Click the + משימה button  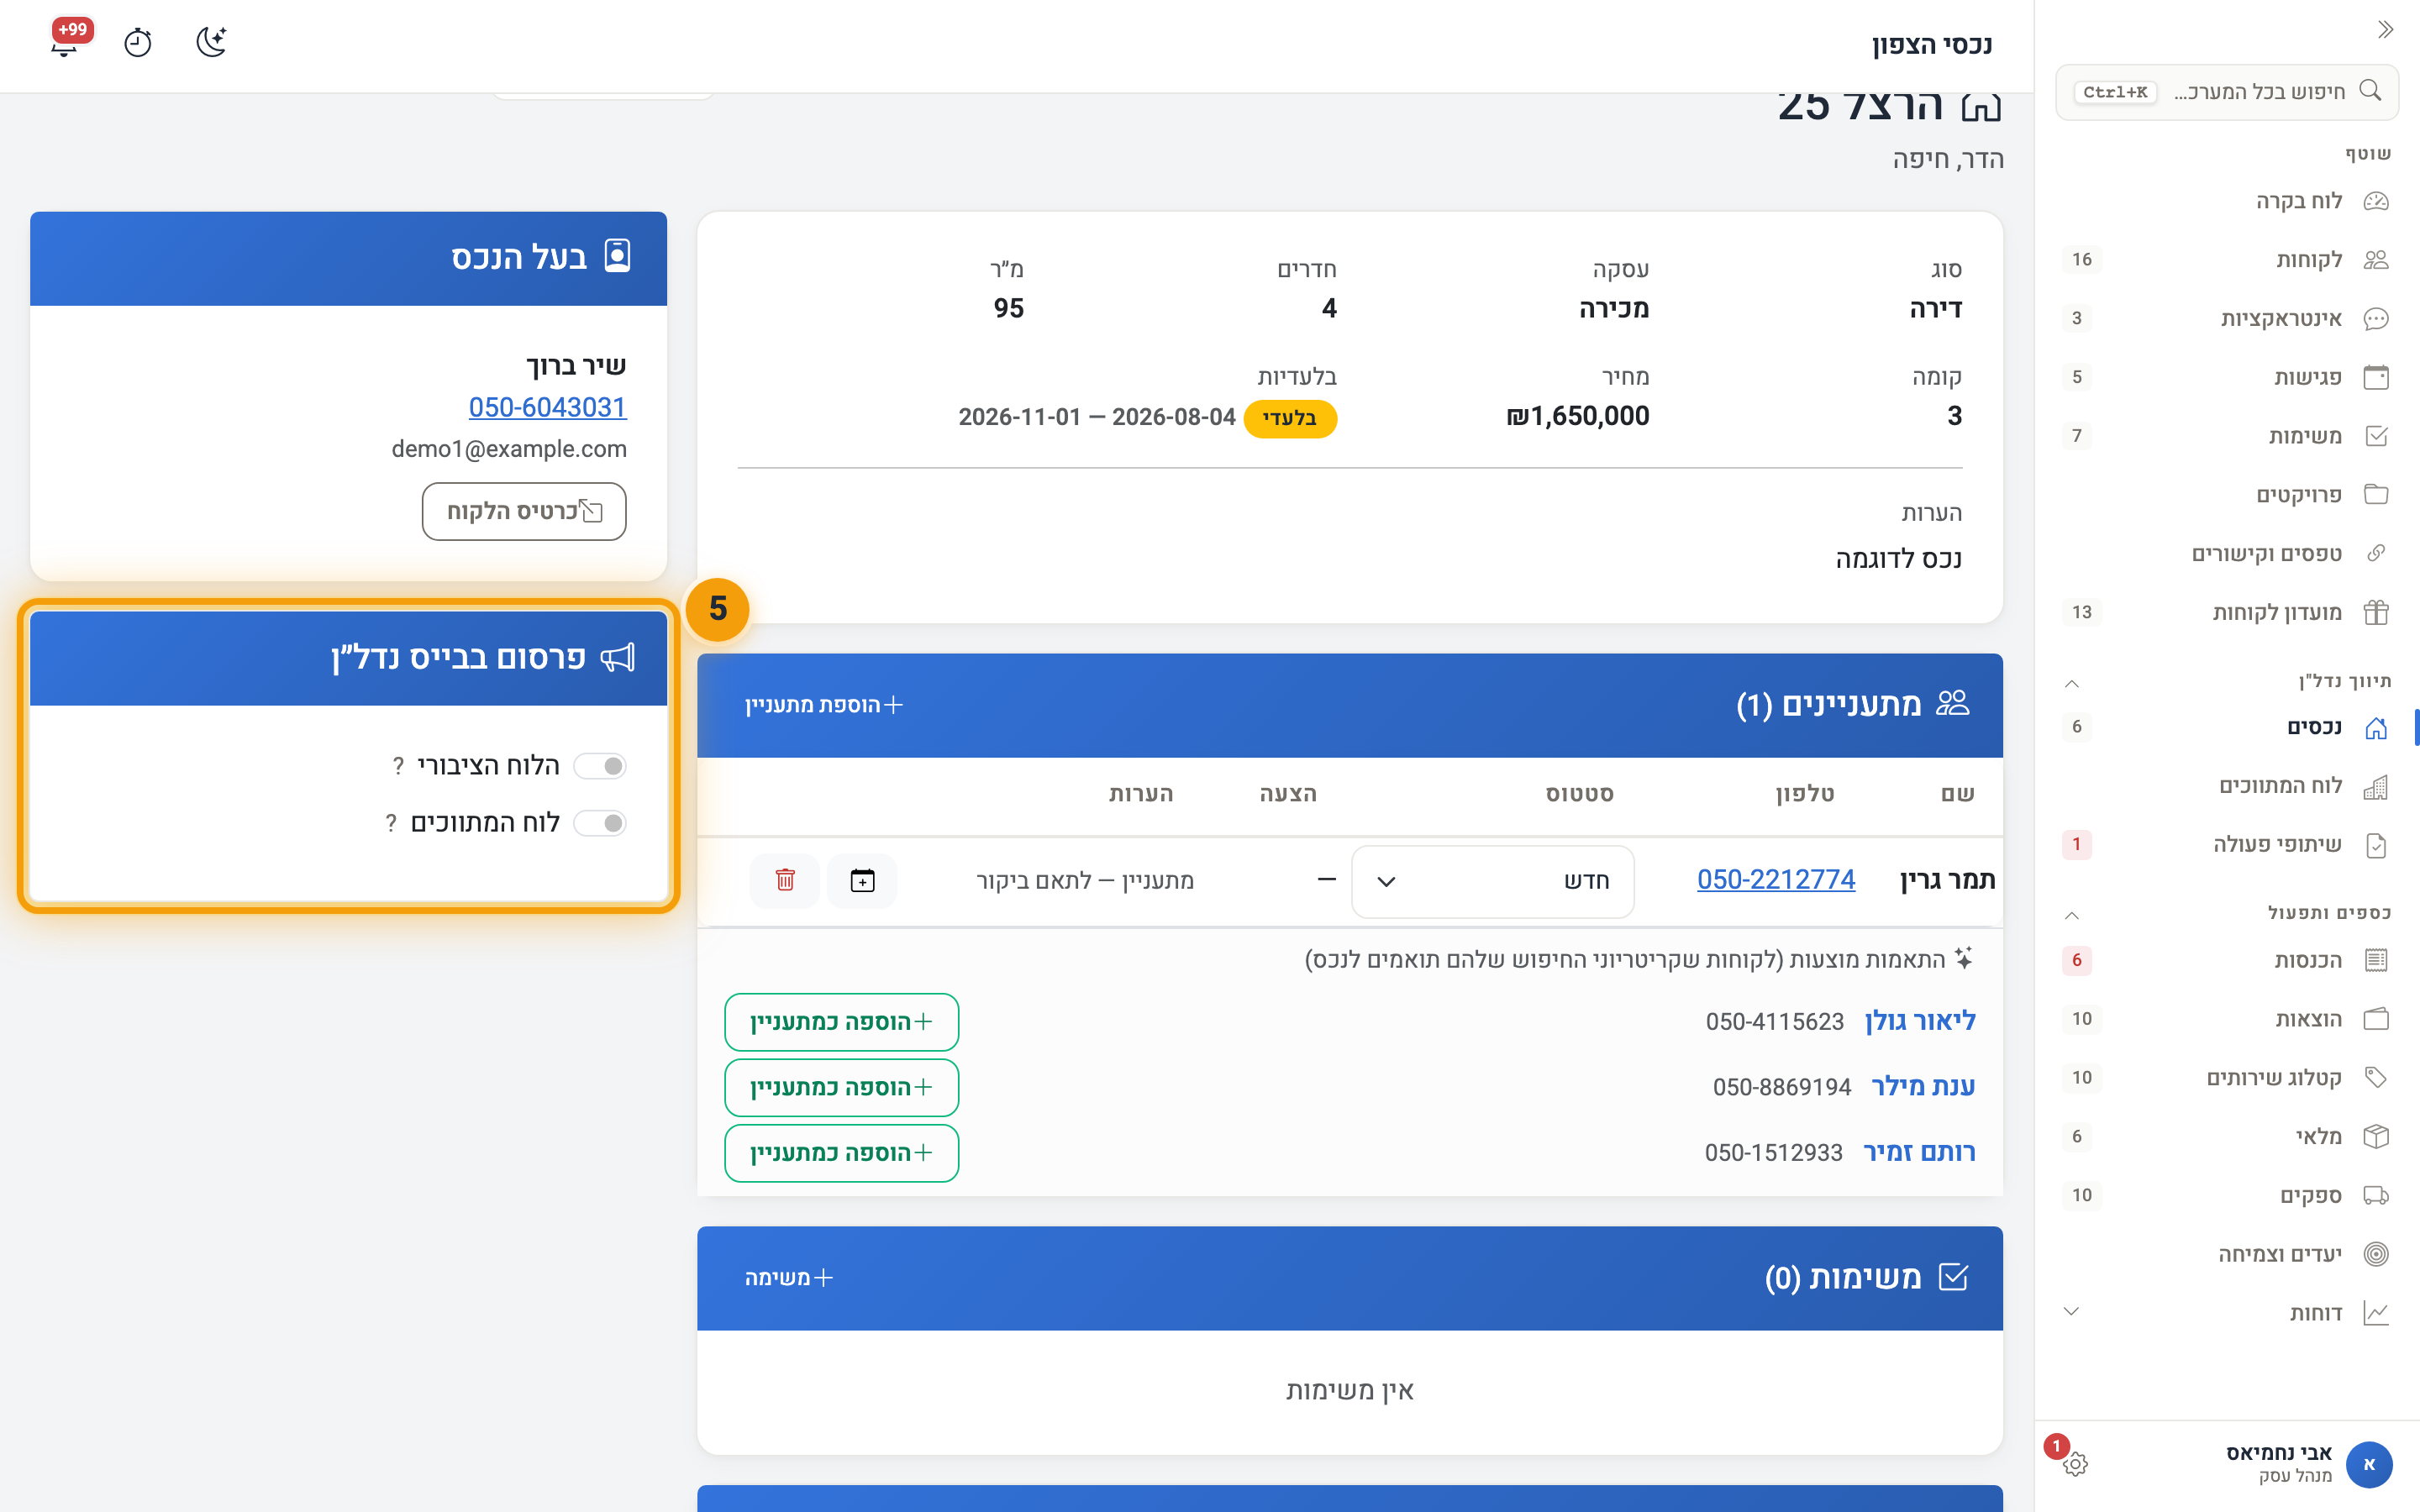pyautogui.click(x=789, y=1278)
